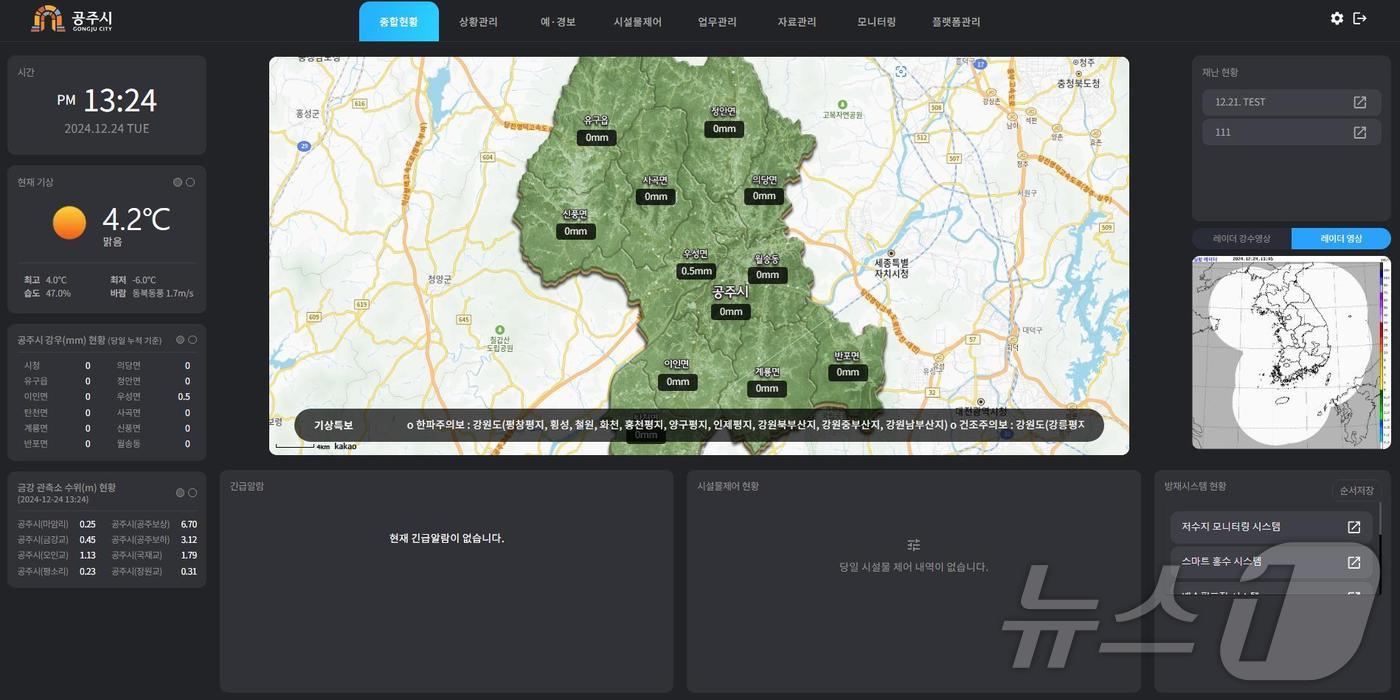The image size is (1400, 700).
Task: Click the 순서저장 button
Action: click(1356, 491)
